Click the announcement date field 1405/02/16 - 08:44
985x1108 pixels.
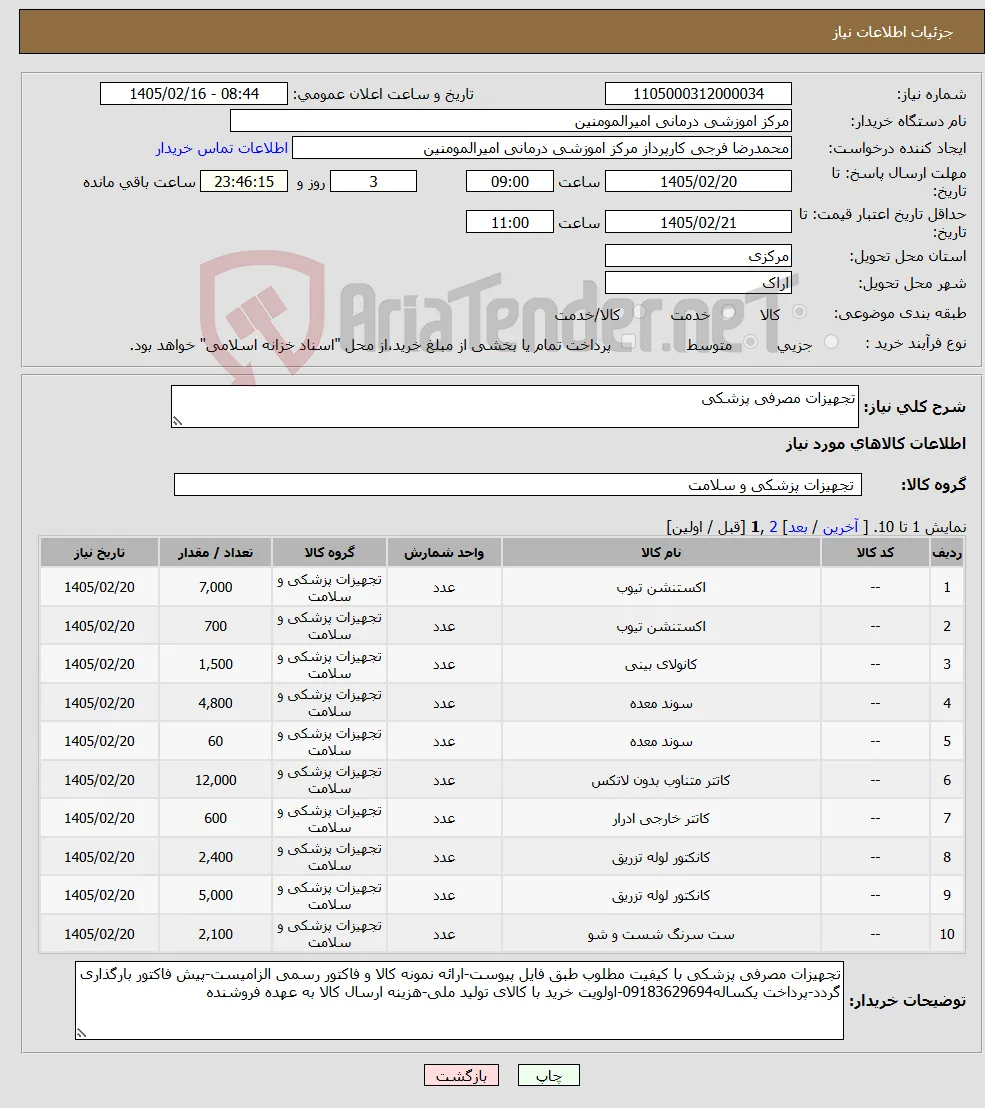click(x=194, y=94)
